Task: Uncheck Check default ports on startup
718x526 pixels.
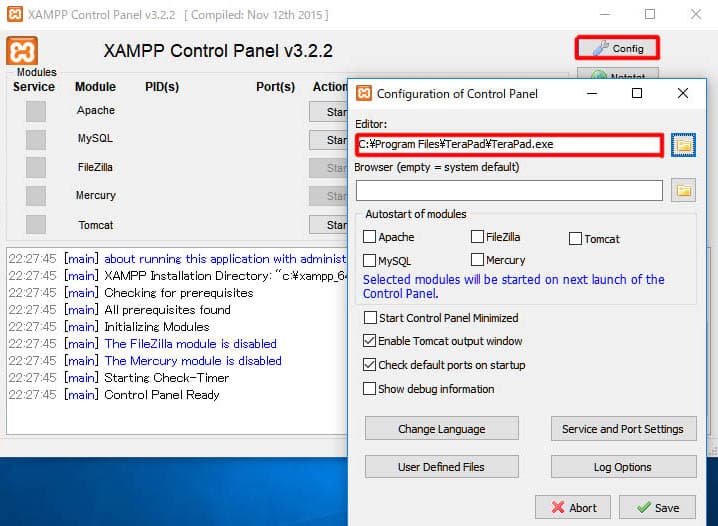Action: 369,365
